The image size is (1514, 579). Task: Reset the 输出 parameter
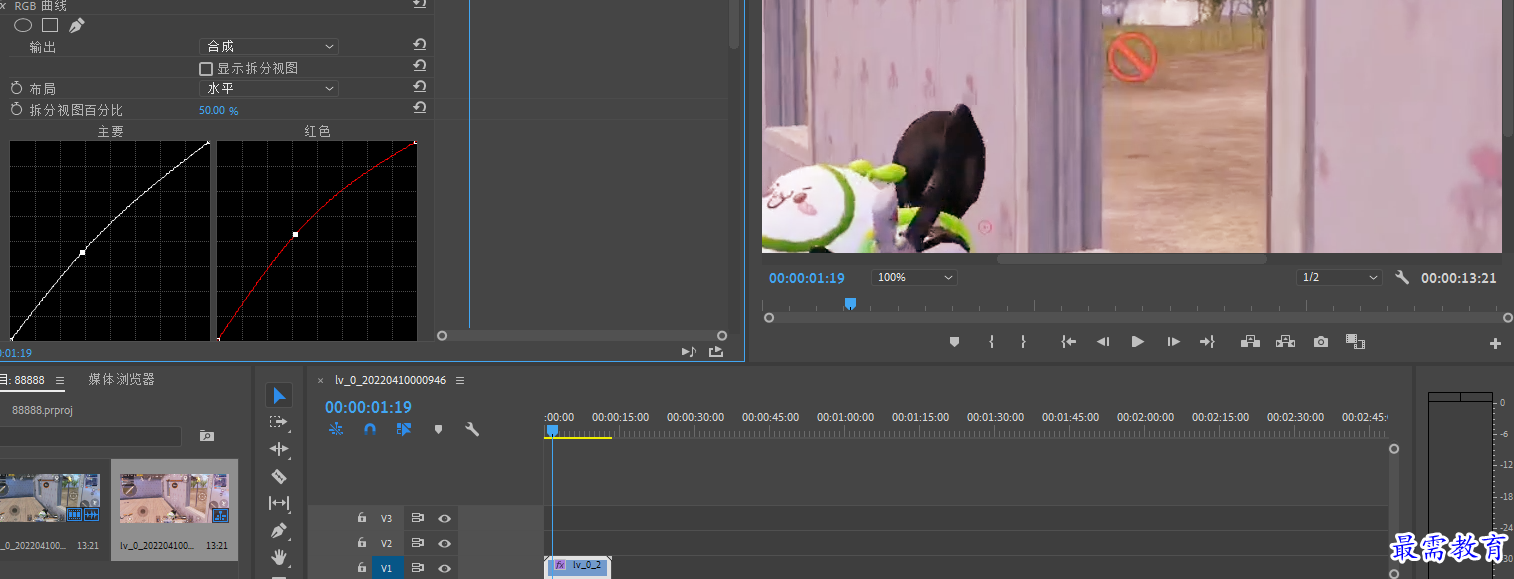420,45
